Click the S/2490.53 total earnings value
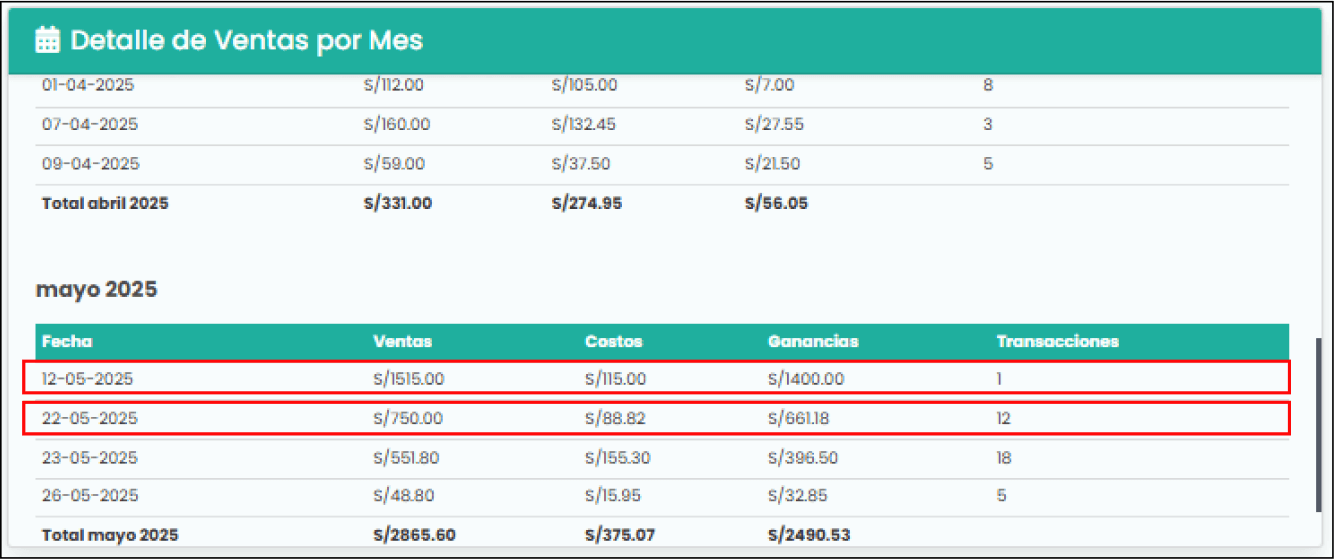This screenshot has width=1334, height=559. 809,535
